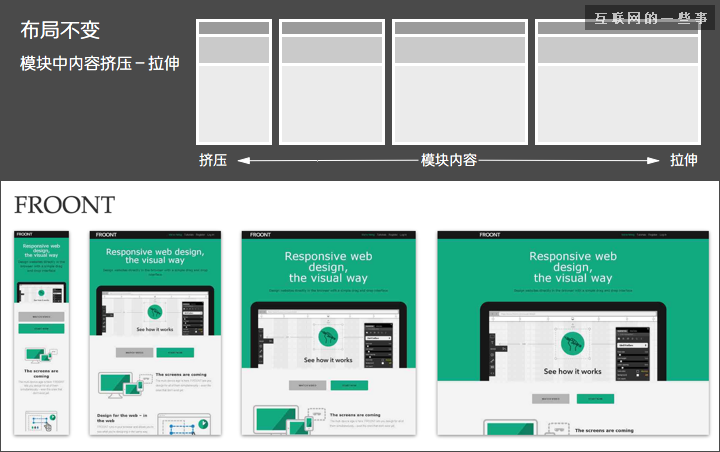
Task: Select the widest layout wireframe block
Action: tap(617, 82)
